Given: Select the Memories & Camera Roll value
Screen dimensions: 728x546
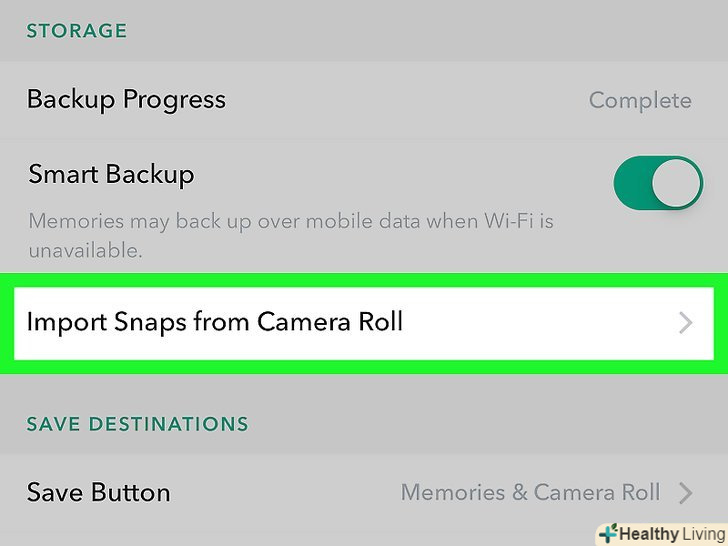Looking at the screenshot, I should (x=530, y=492).
